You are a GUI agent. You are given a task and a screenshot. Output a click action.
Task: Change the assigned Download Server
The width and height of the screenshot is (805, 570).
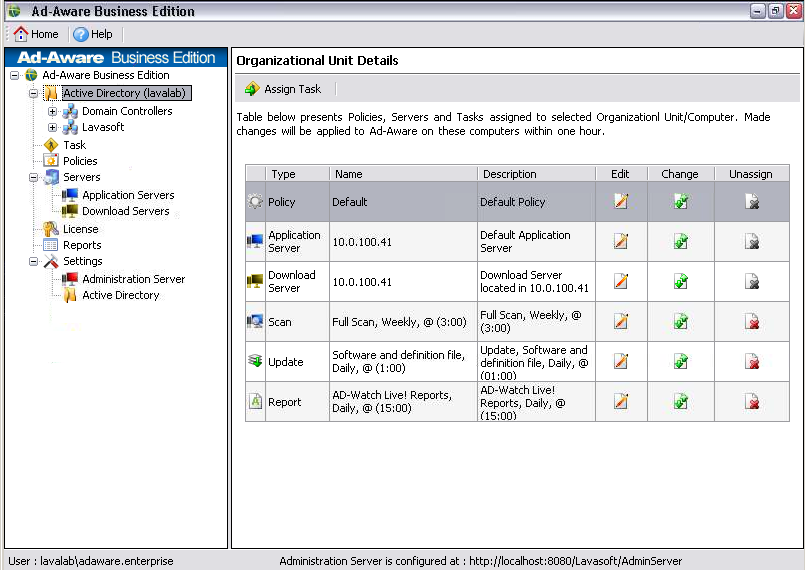tap(681, 281)
